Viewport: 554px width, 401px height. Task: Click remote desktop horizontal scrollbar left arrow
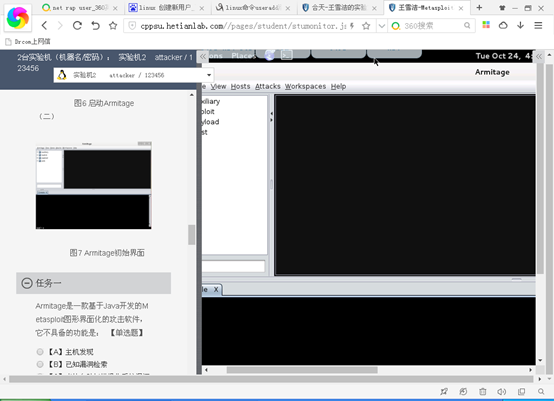click(206, 370)
